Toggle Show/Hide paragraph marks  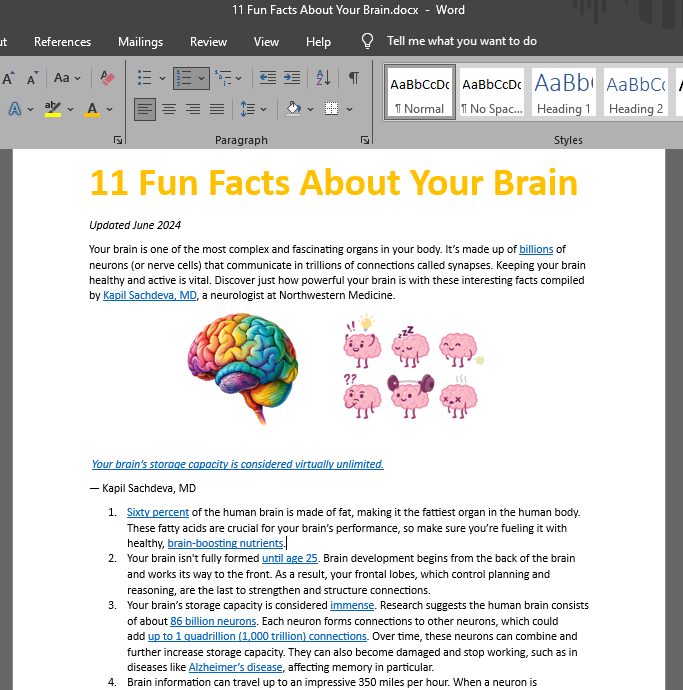(353, 77)
